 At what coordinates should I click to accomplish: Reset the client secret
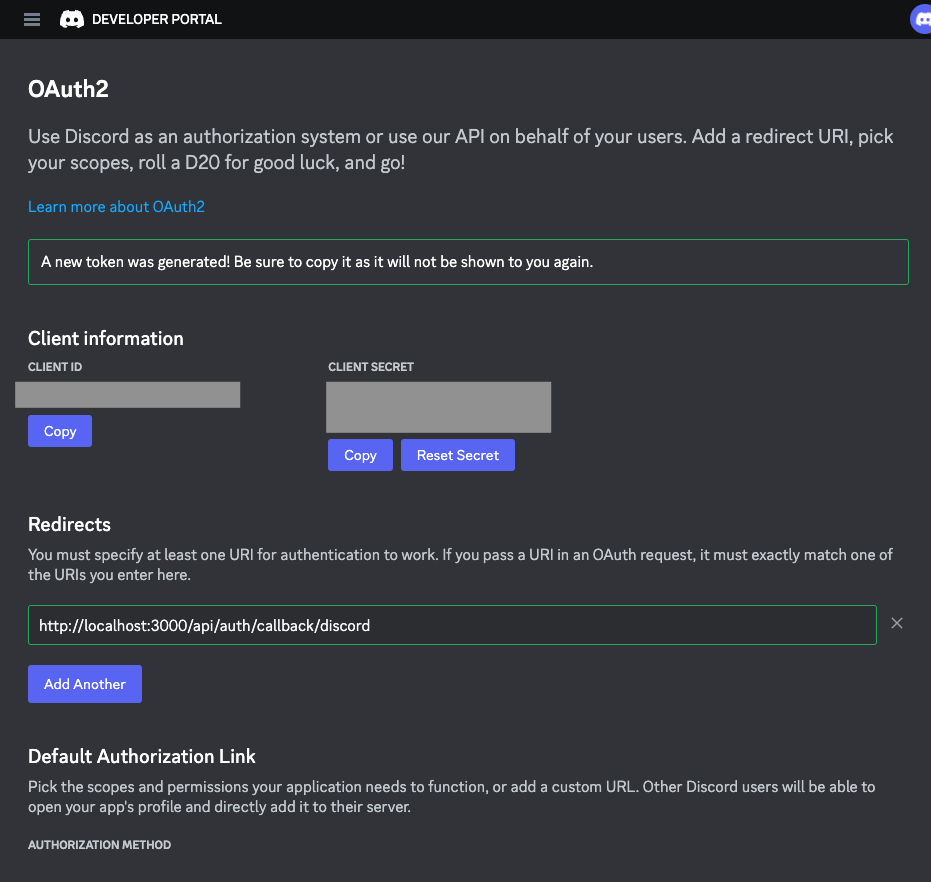pos(458,455)
